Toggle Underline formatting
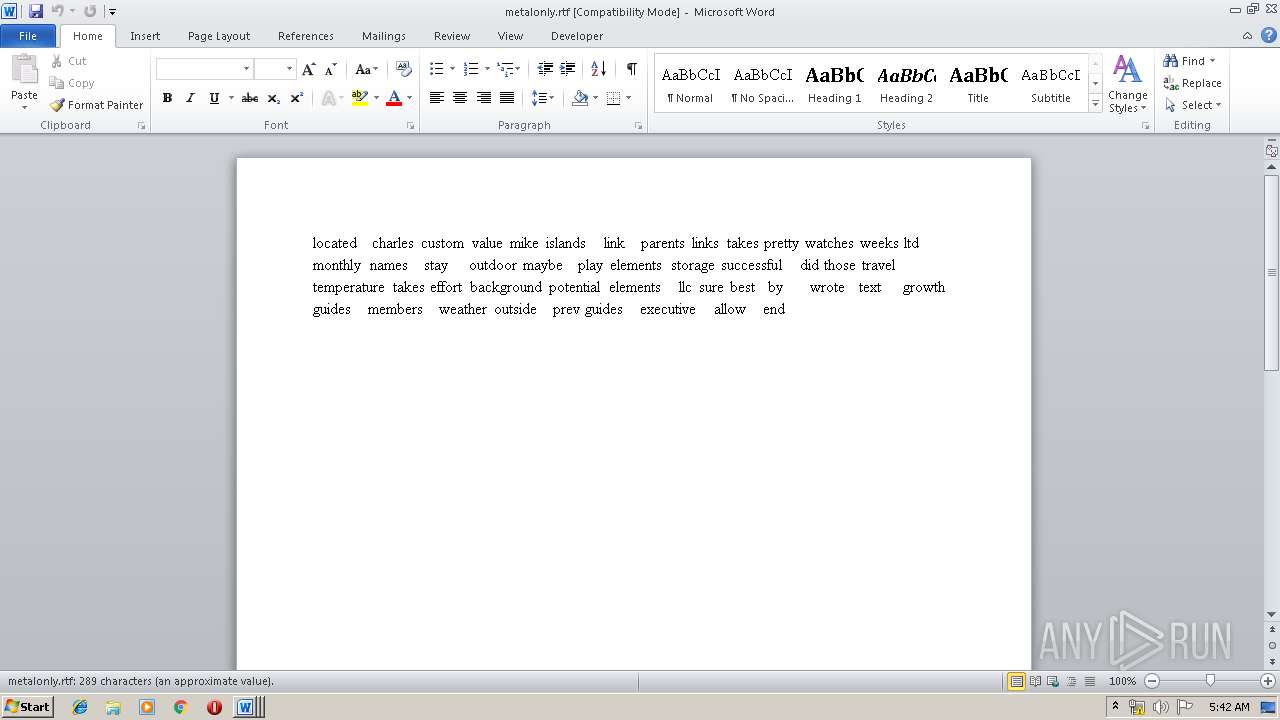The height and width of the screenshot is (720, 1280). (x=213, y=98)
